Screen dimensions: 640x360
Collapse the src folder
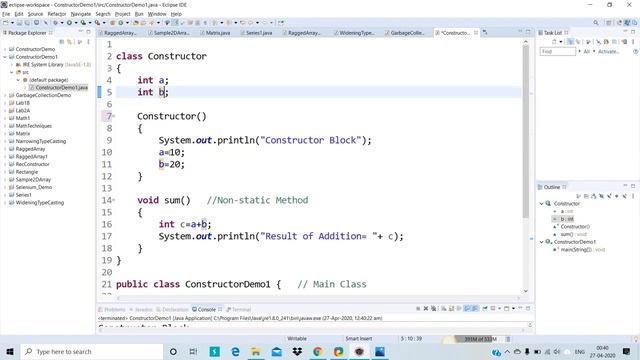tap(12, 72)
